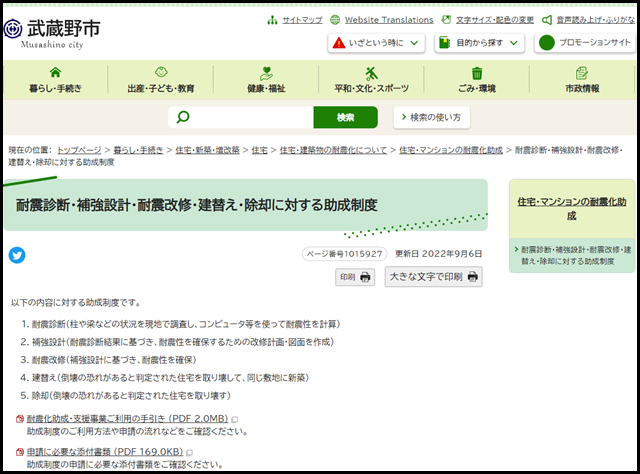
Task: Go to 市政情報 menu section
Action: tap(582, 79)
